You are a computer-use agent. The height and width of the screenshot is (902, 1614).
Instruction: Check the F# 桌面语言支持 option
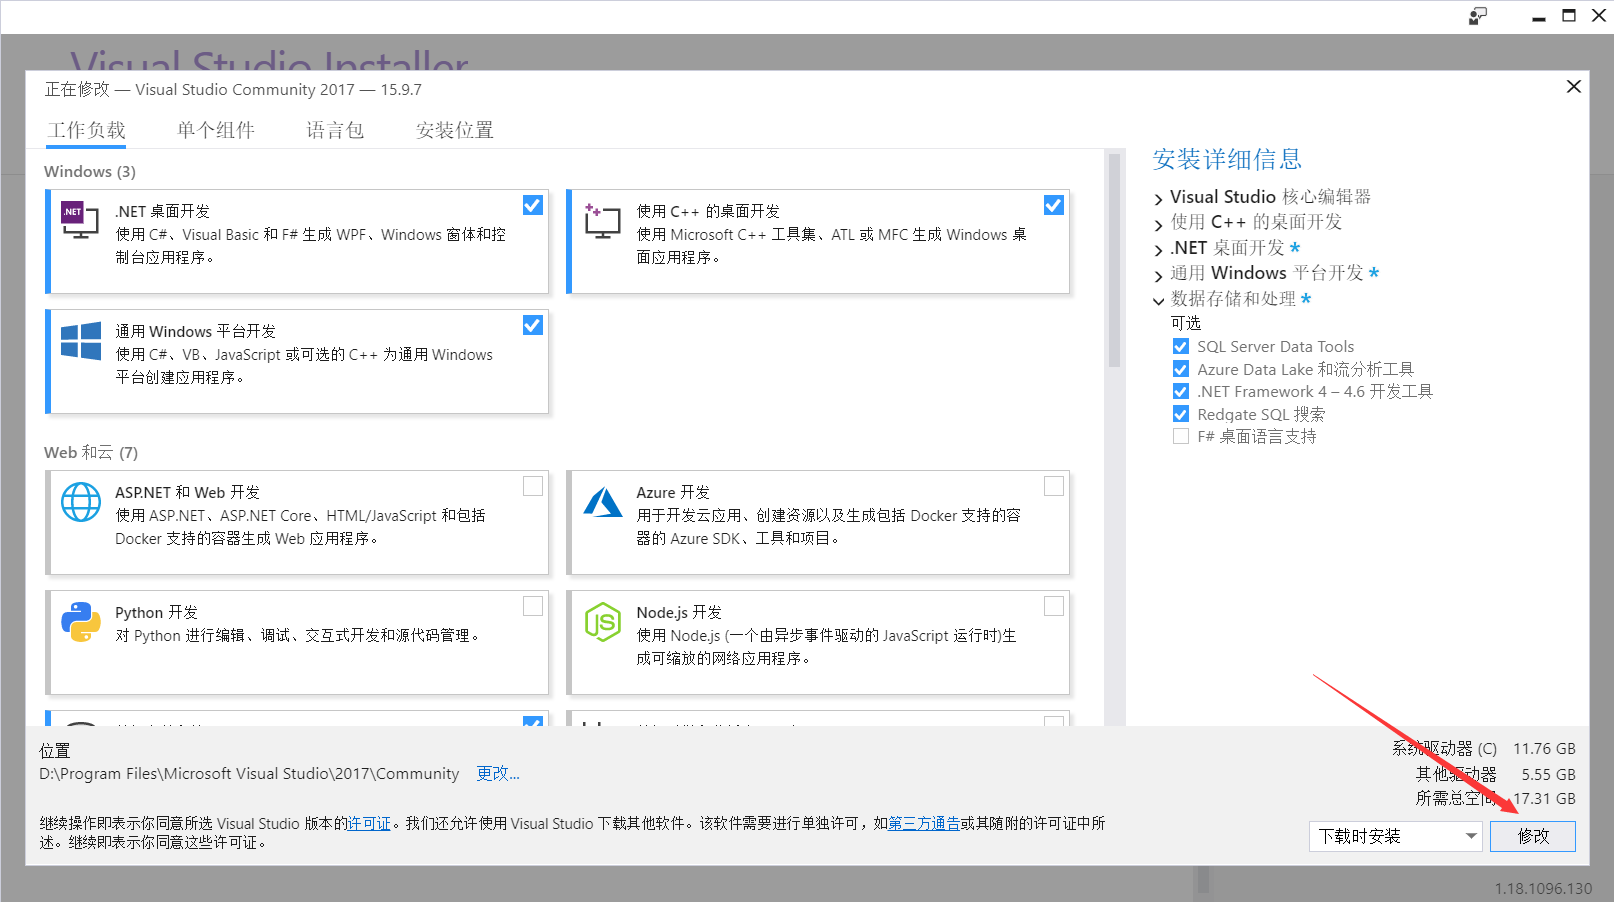1181,437
